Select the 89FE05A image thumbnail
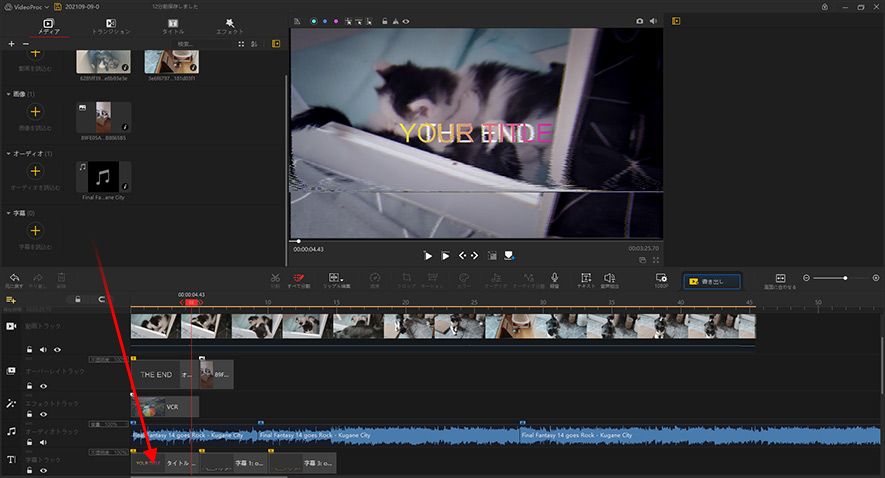885x478 pixels. [x=103, y=117]
